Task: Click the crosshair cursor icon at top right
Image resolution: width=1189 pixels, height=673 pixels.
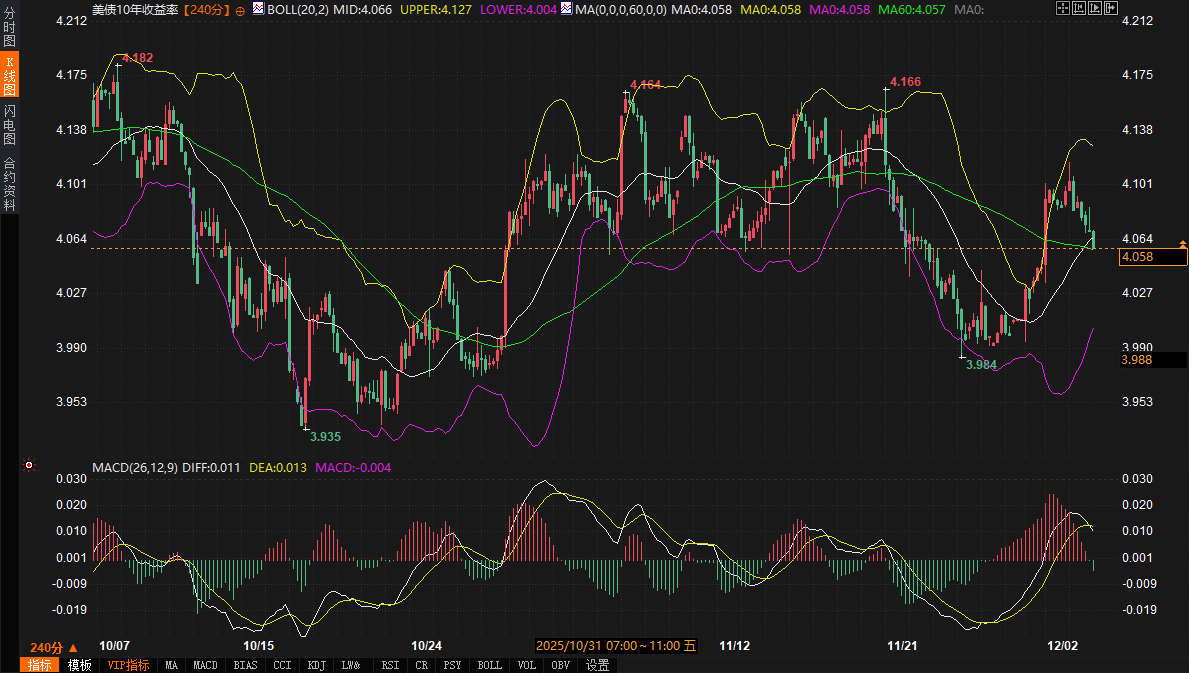Action: click(1063, 9)
